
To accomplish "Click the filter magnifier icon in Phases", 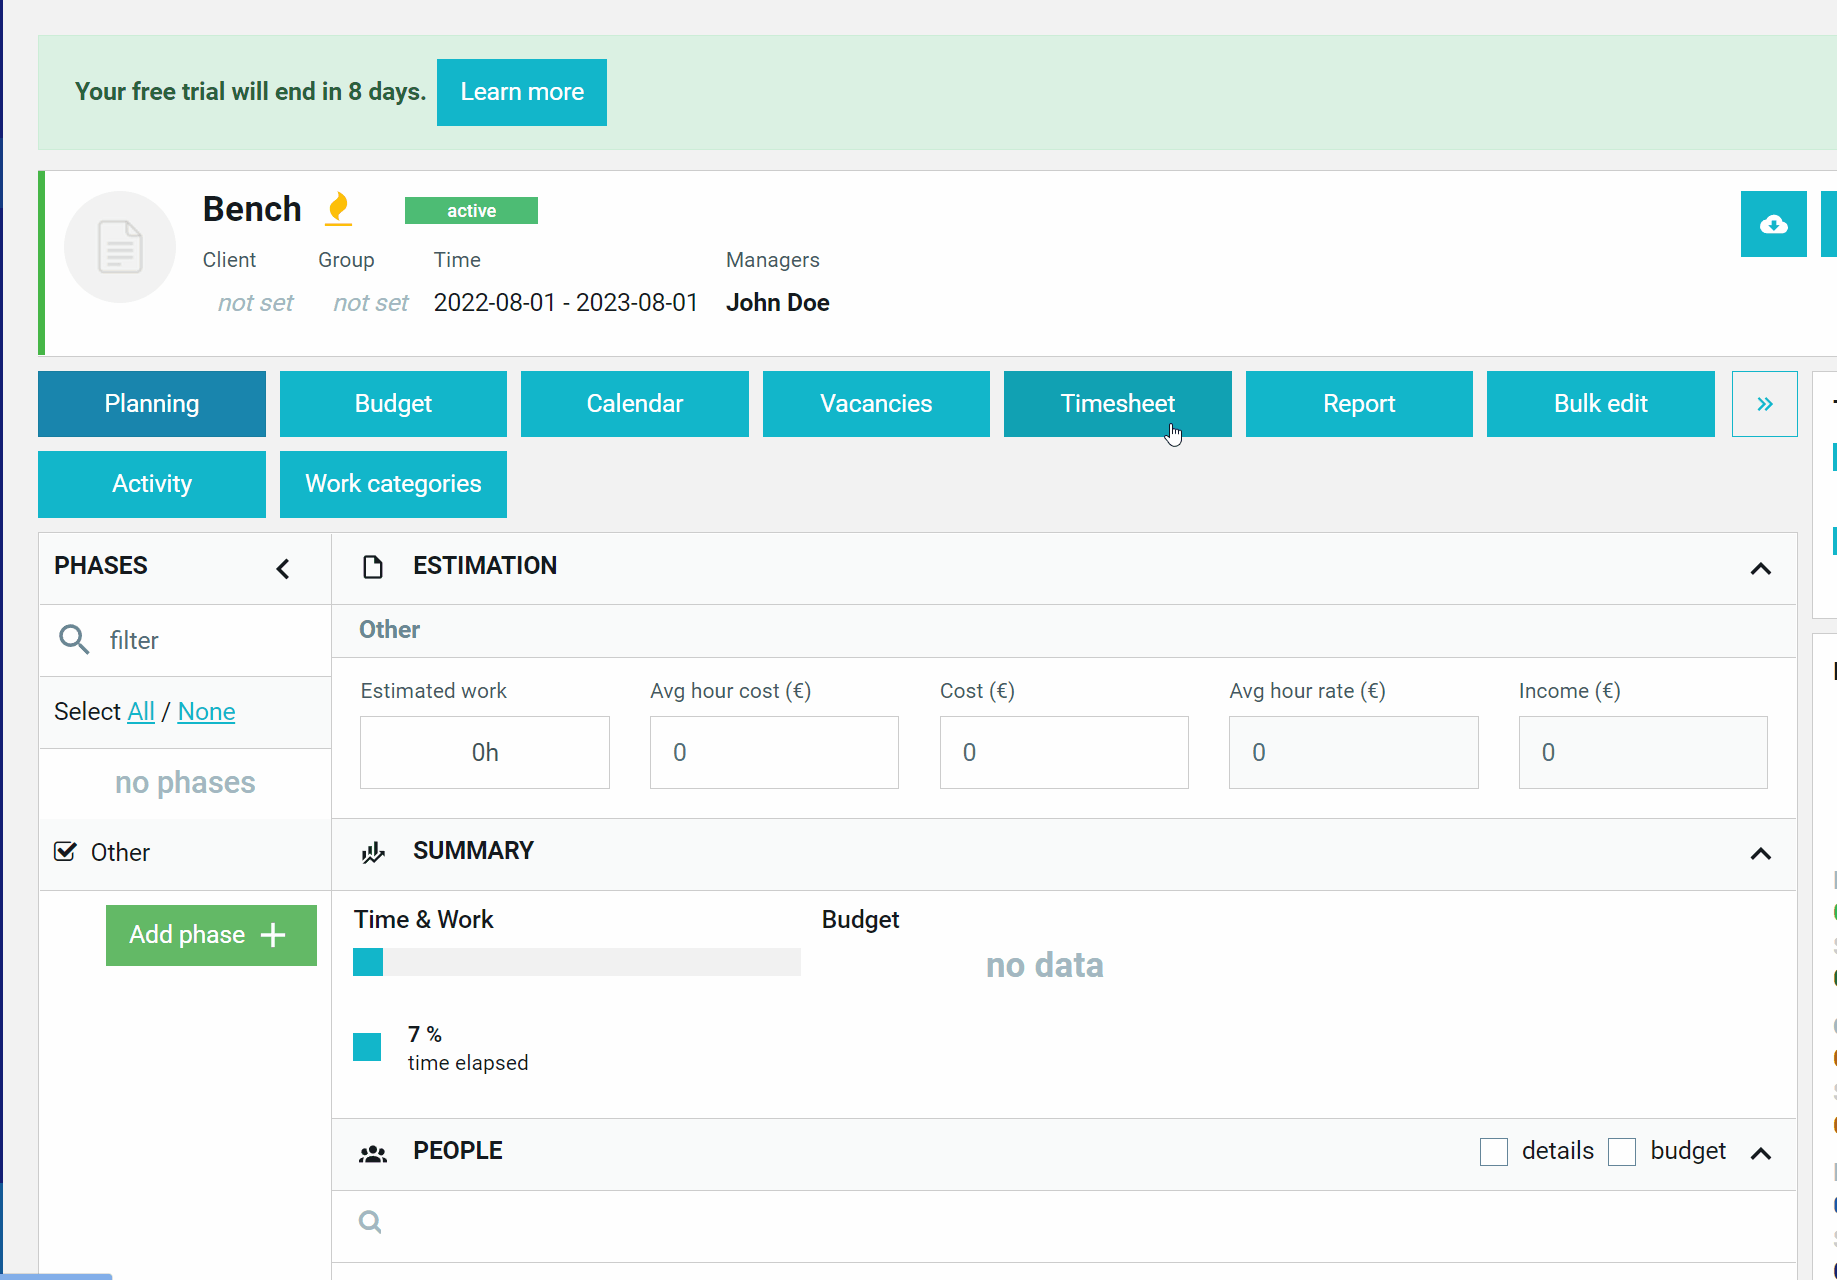I will [74, 639].
